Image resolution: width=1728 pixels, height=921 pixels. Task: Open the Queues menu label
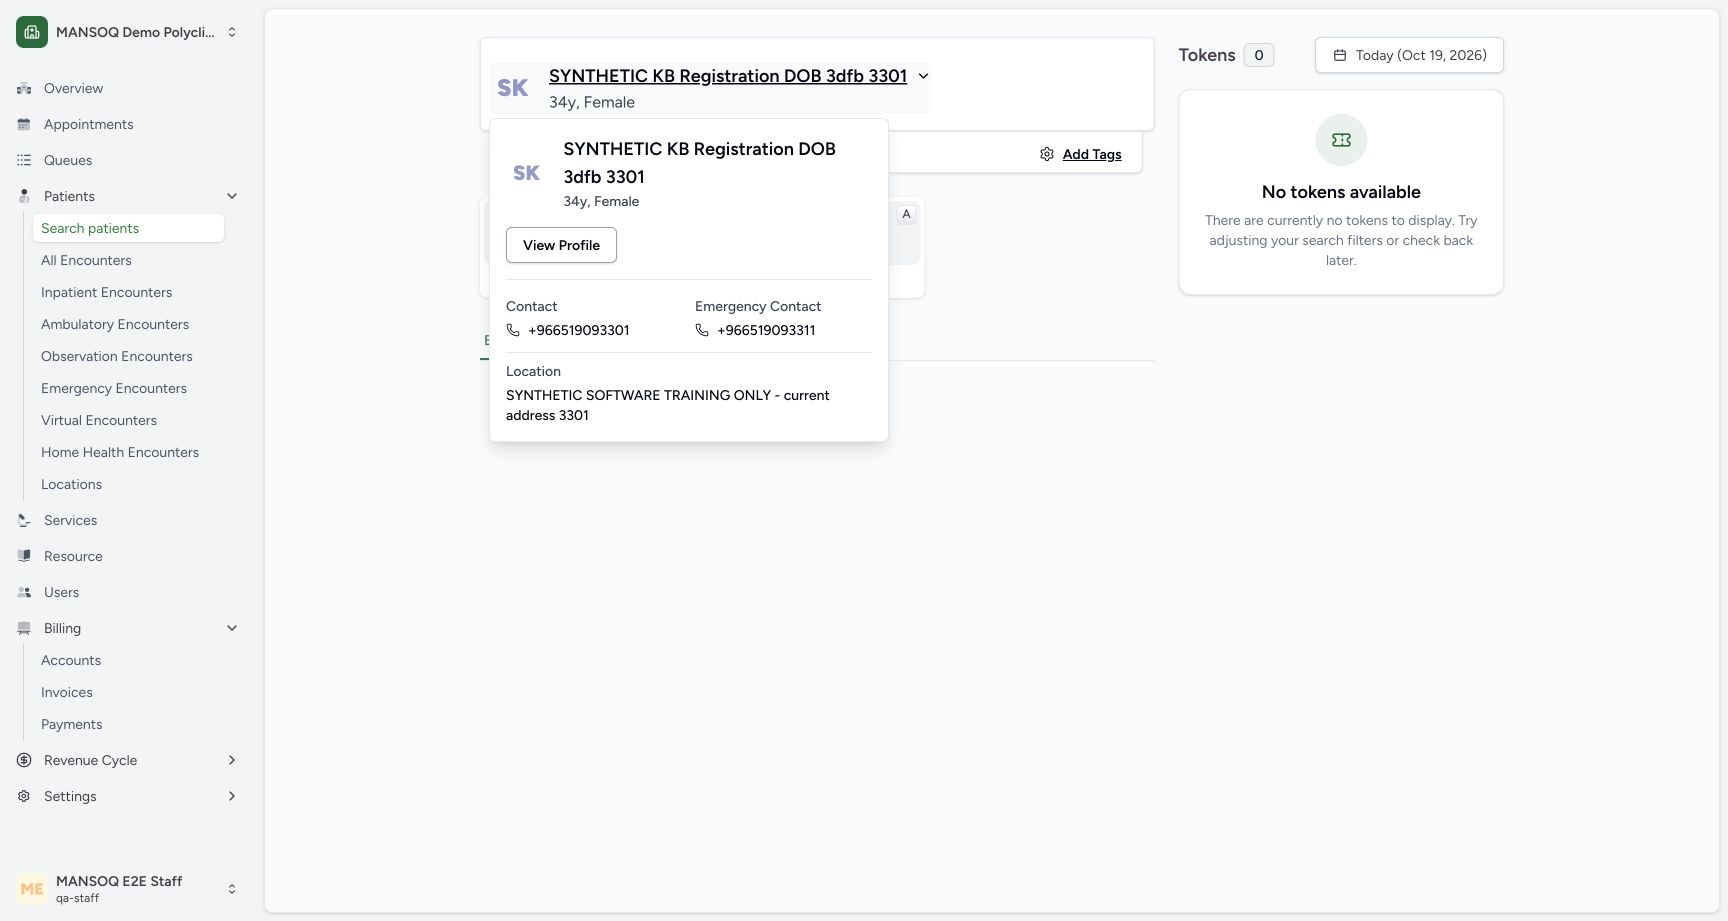68,160
